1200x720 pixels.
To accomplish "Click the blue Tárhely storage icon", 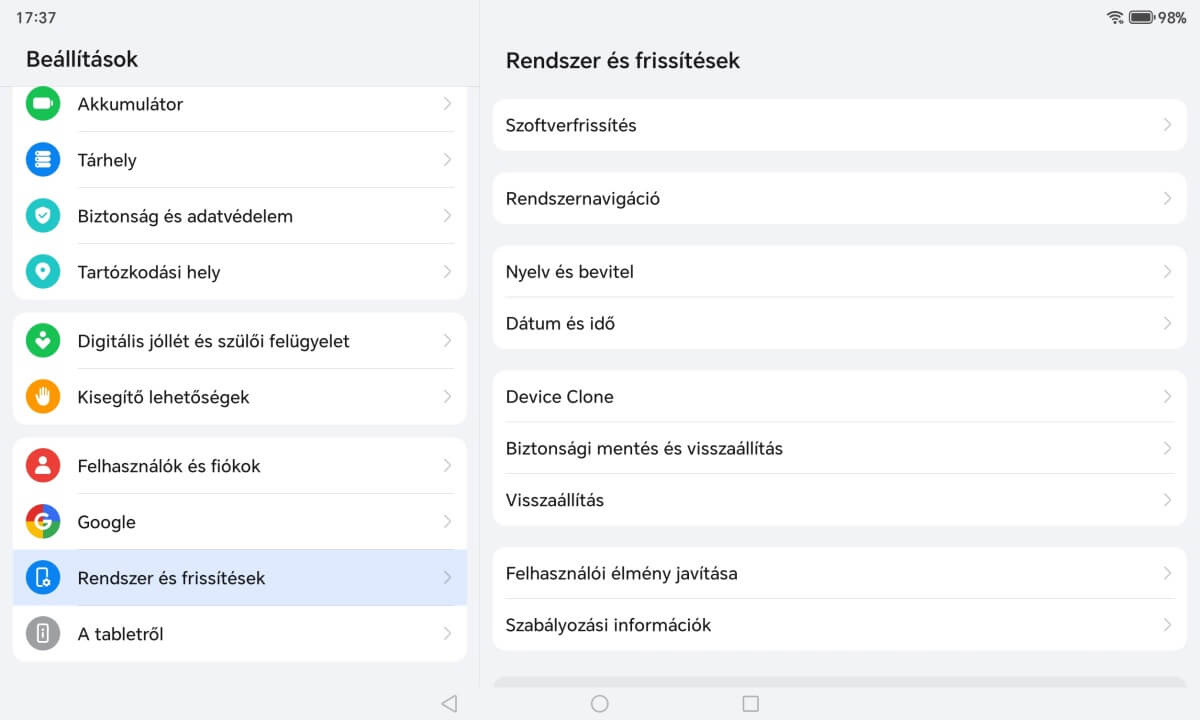I will click(x=43, y=160).
